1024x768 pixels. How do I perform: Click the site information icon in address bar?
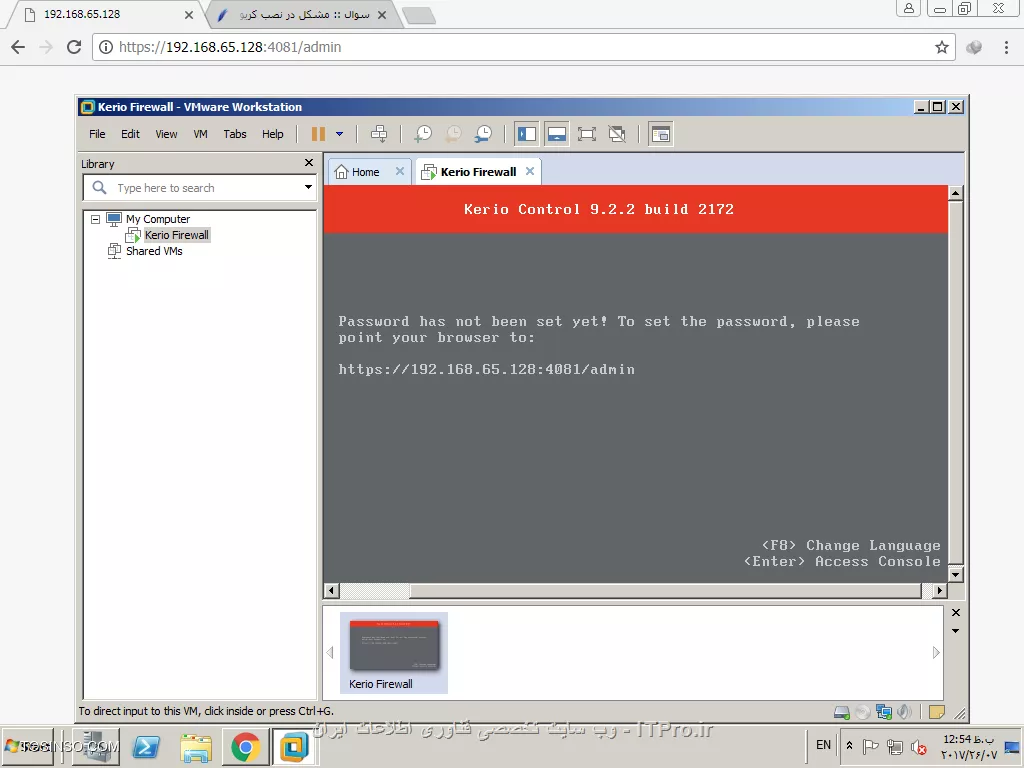[x=106, y=47]
